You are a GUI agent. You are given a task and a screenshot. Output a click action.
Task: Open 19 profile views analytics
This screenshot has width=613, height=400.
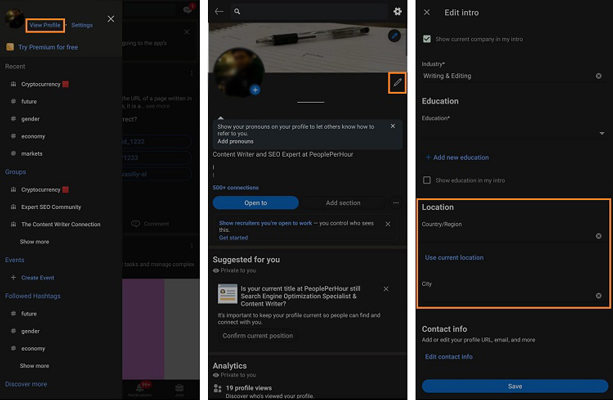249,388
